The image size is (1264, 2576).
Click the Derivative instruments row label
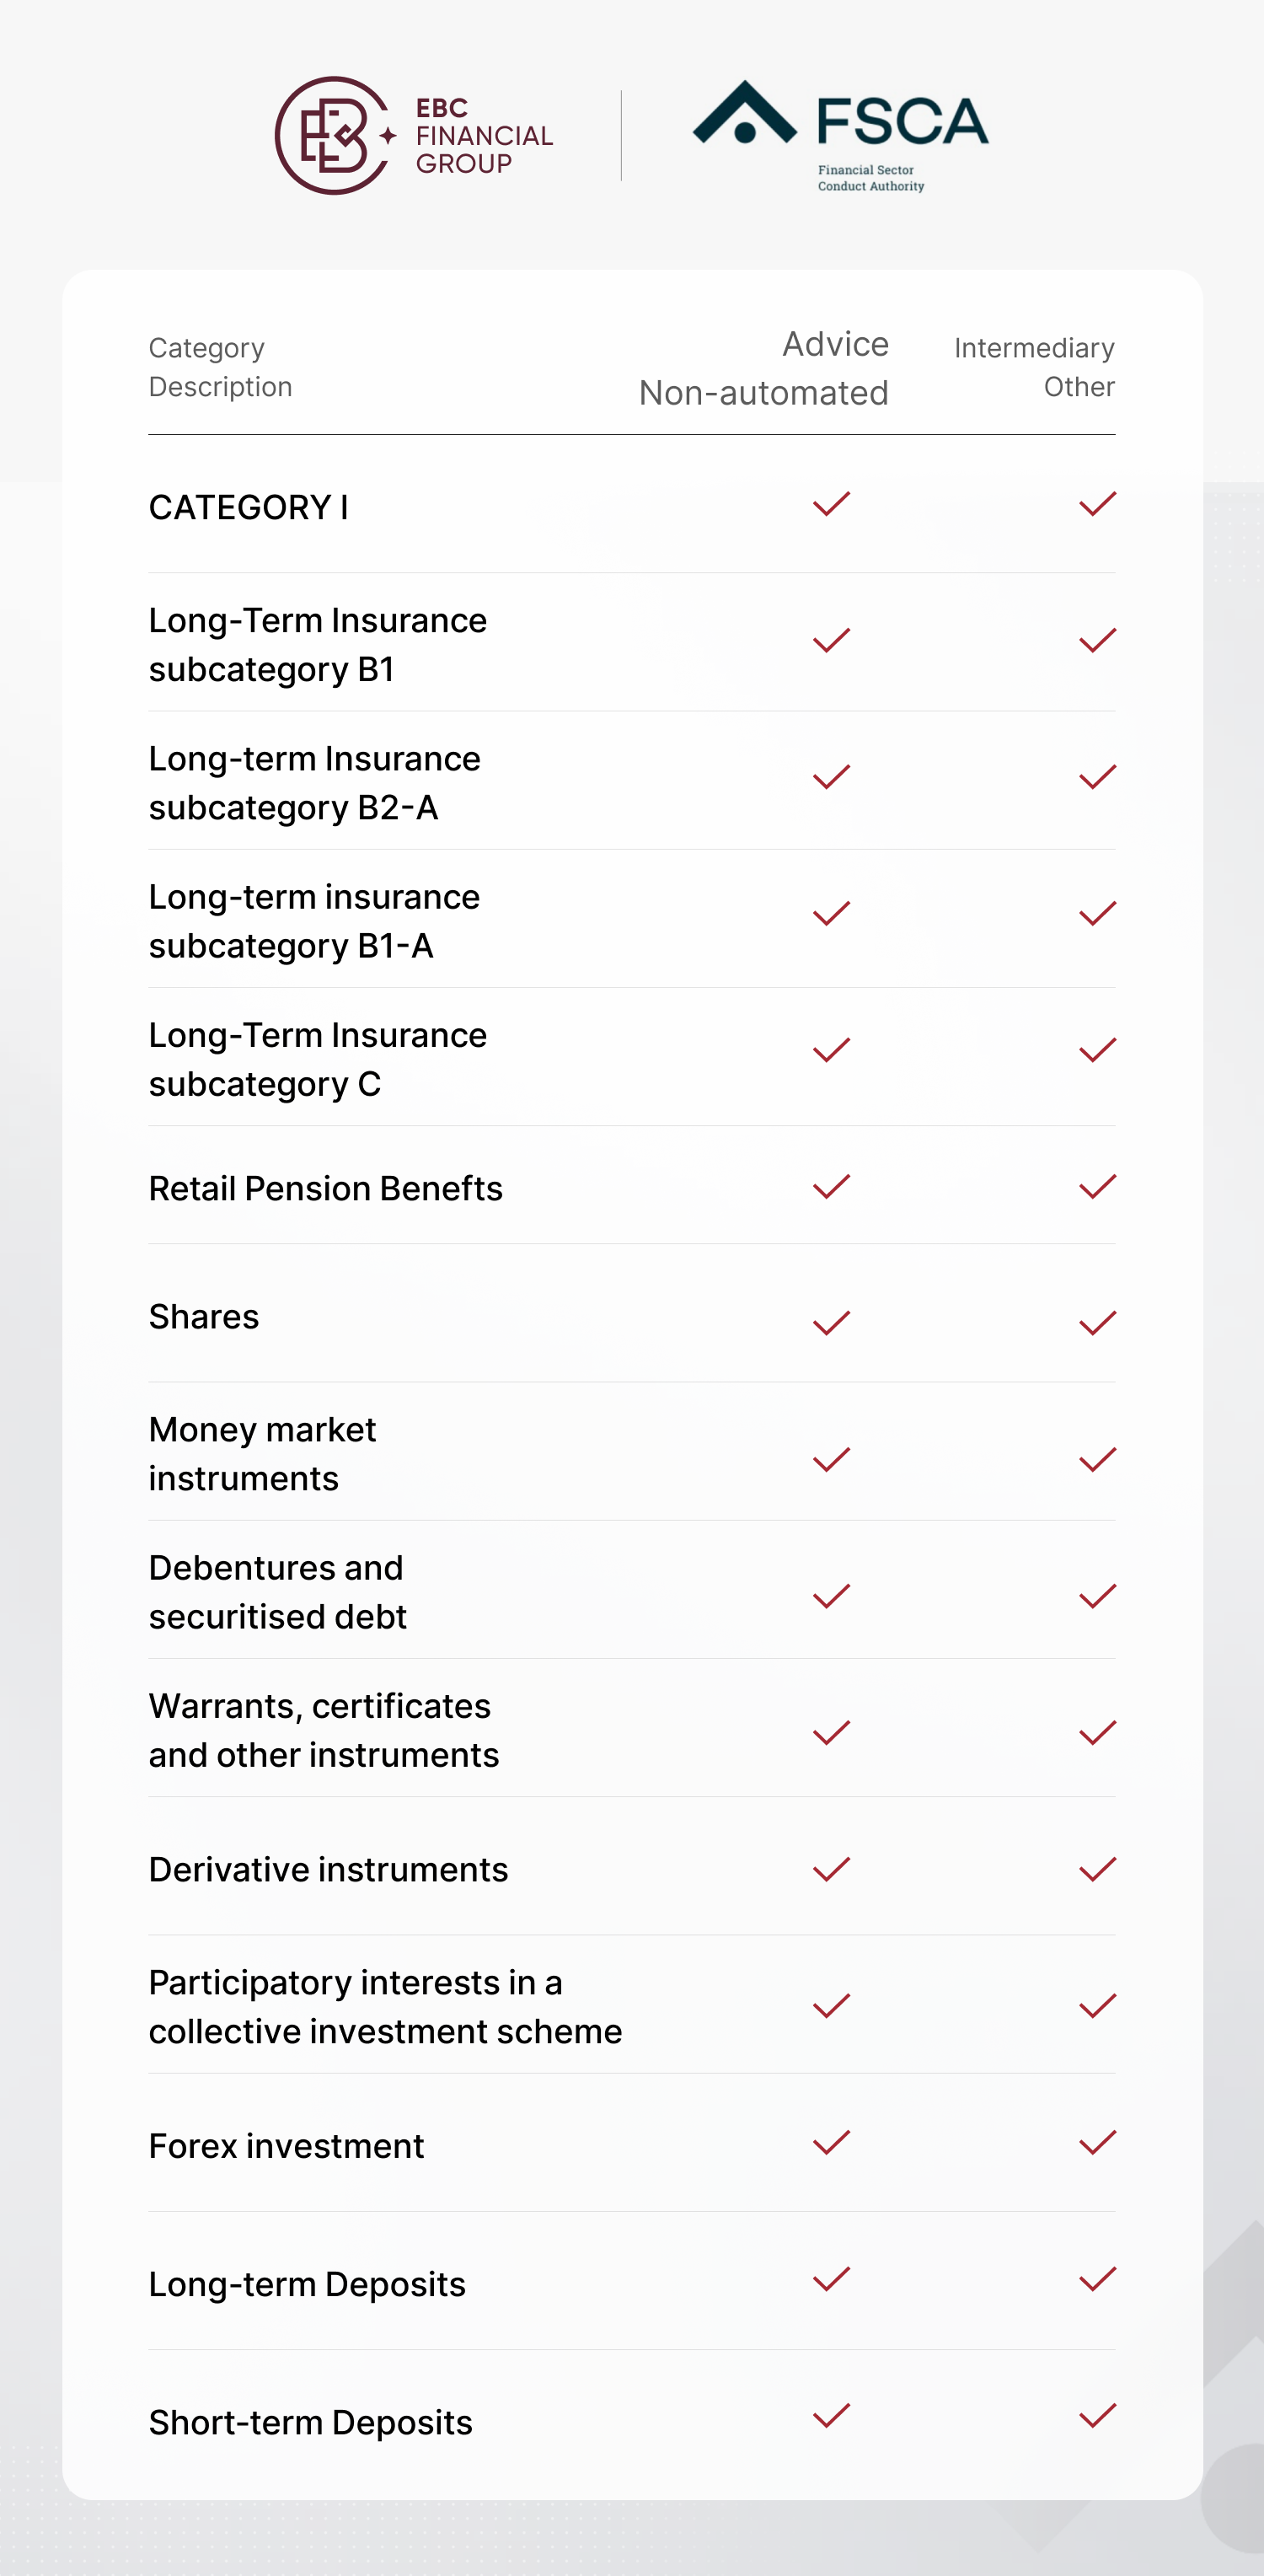(328, 1869)
